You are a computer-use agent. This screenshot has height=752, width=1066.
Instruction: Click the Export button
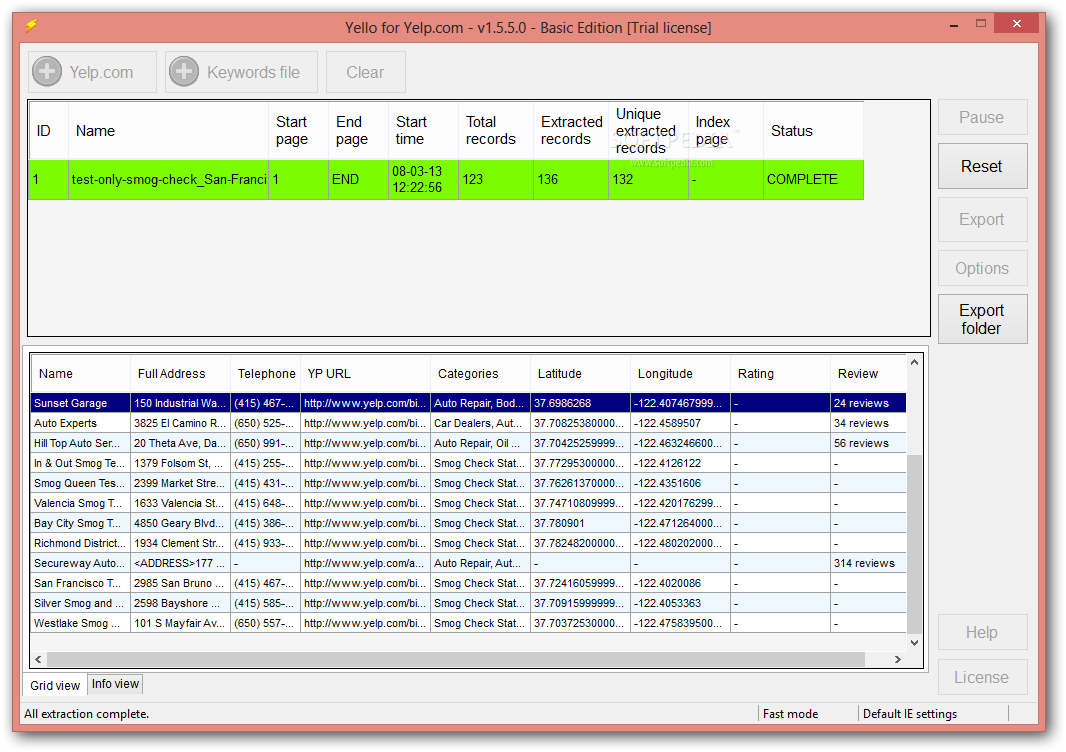click(982, 219)
